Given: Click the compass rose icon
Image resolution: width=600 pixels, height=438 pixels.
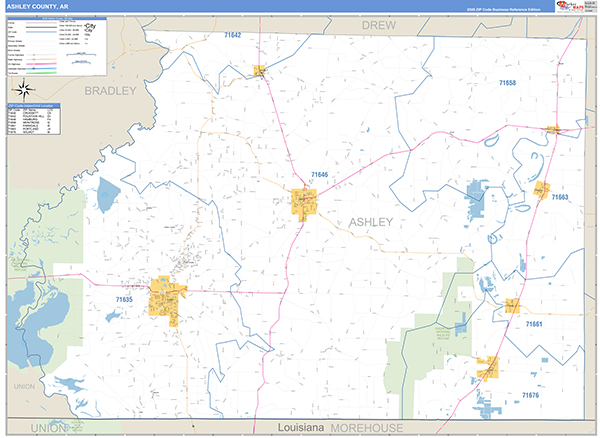Looking at the screenshot, I should (24, 90).
